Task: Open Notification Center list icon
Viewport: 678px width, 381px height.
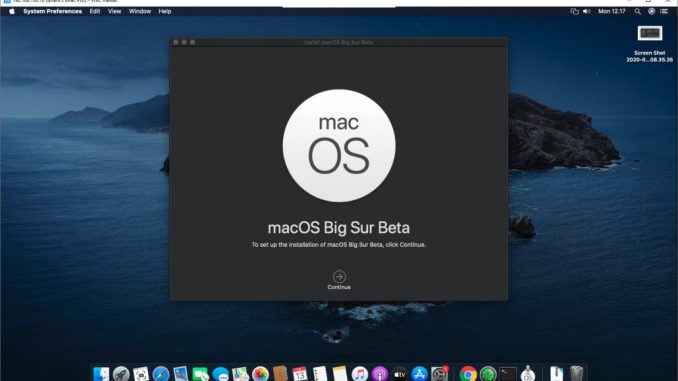Action: pyautogui.click(x=664, y=11)
